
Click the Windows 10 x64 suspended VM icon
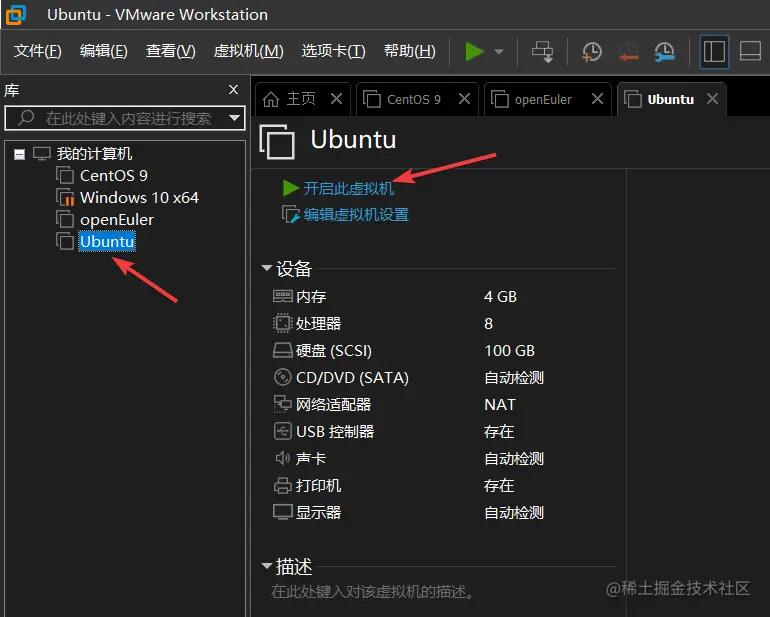[65, 197]
